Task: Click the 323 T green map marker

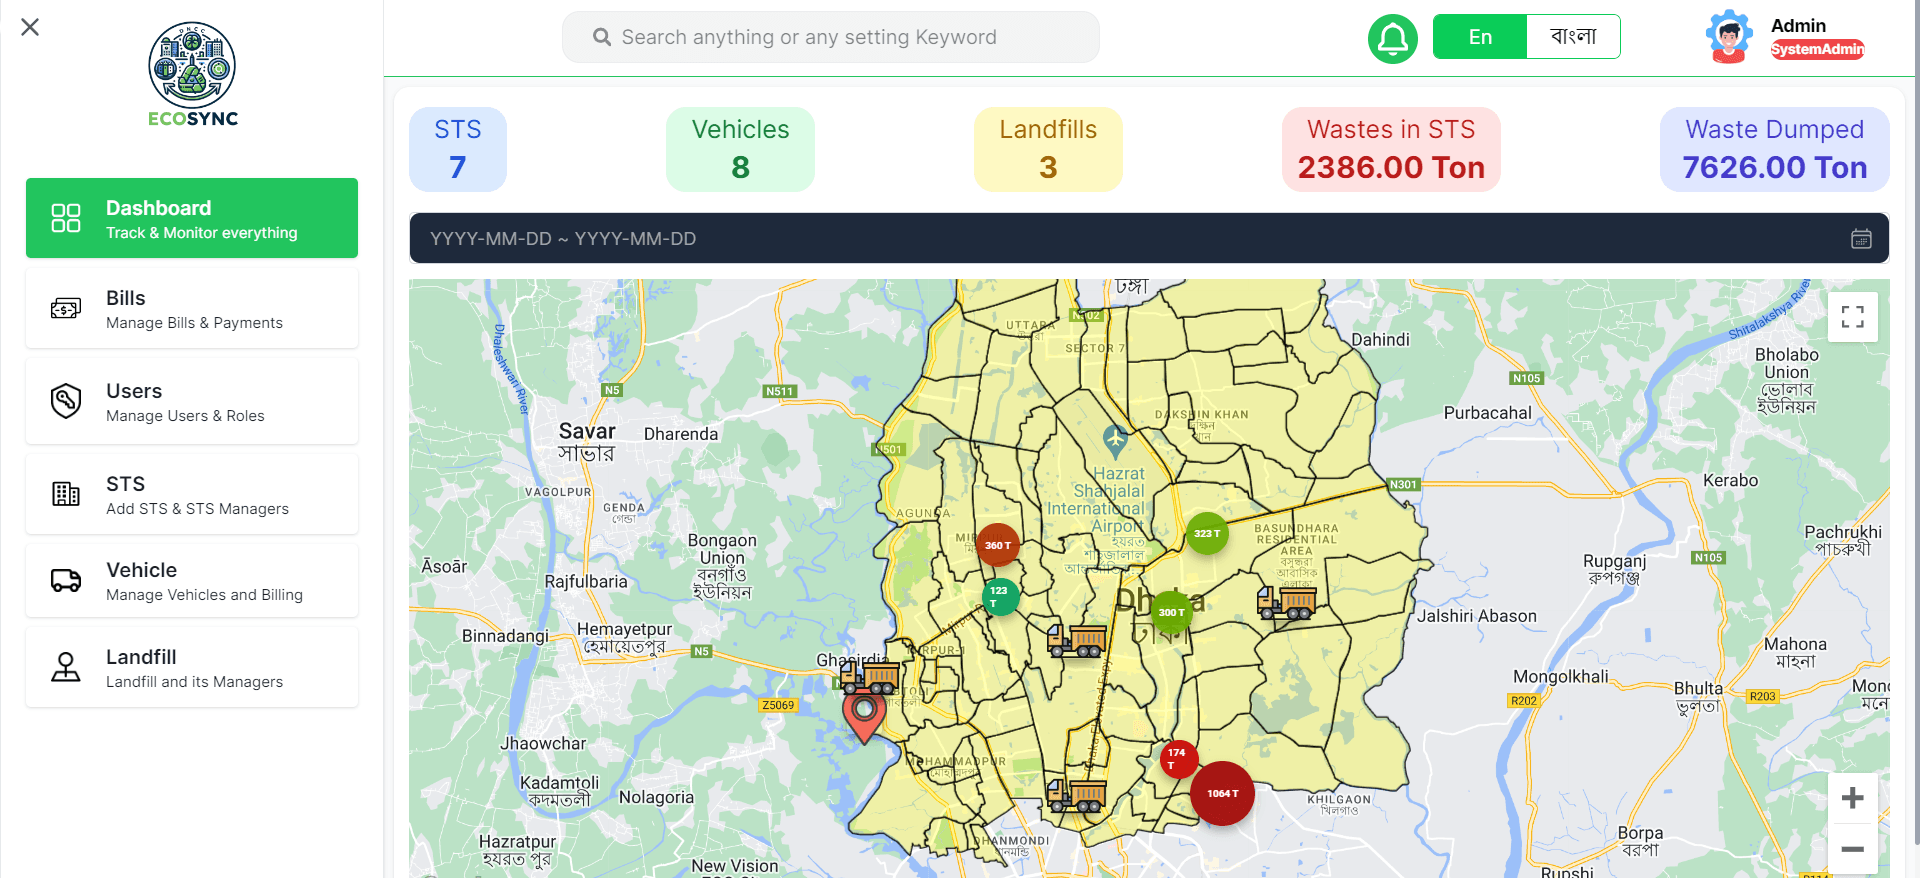Action: point(1207,533)
